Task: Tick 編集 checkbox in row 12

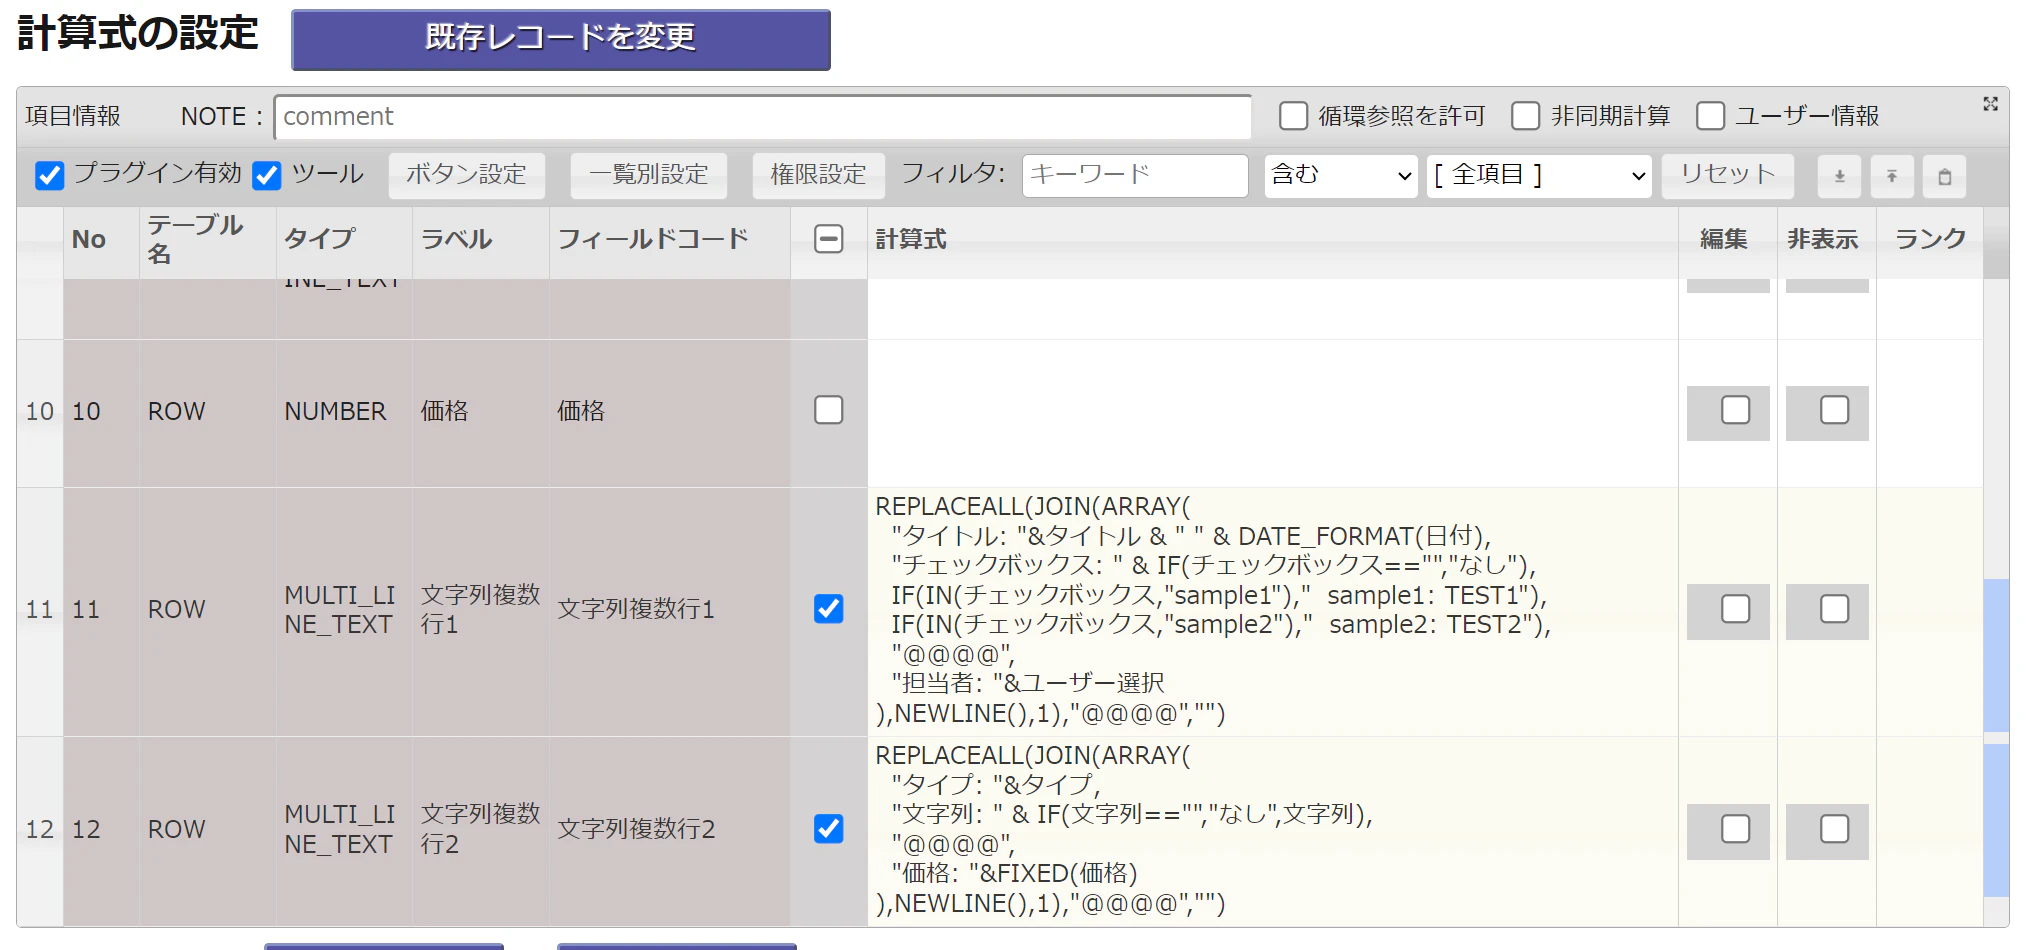Action: tap(1735, 829)
